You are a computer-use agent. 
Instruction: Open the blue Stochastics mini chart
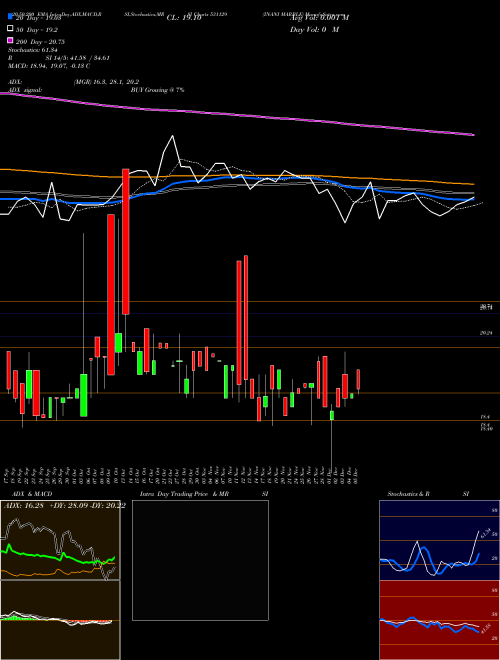439,540
